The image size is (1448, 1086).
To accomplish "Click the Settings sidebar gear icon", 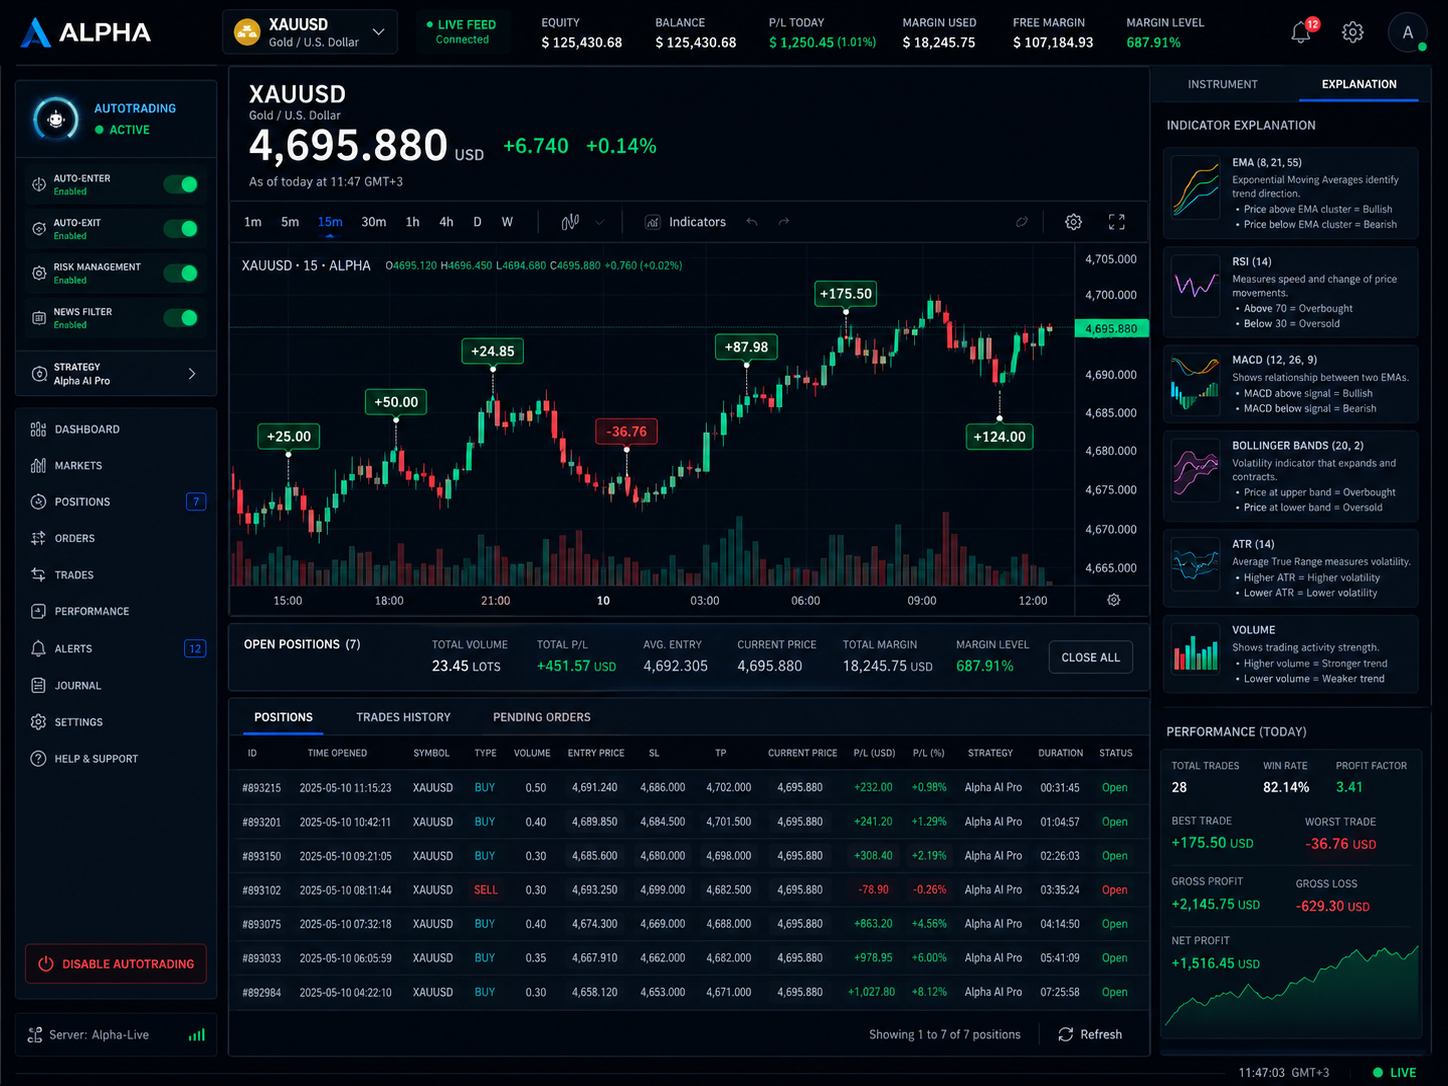I will [38, 722].
